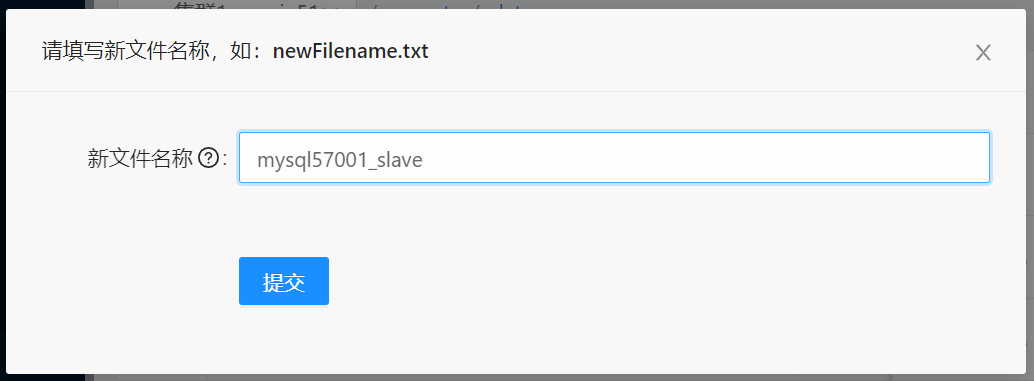Click the bold newFilename.txt example text
Screen dimensions: 1034x381
351,51
